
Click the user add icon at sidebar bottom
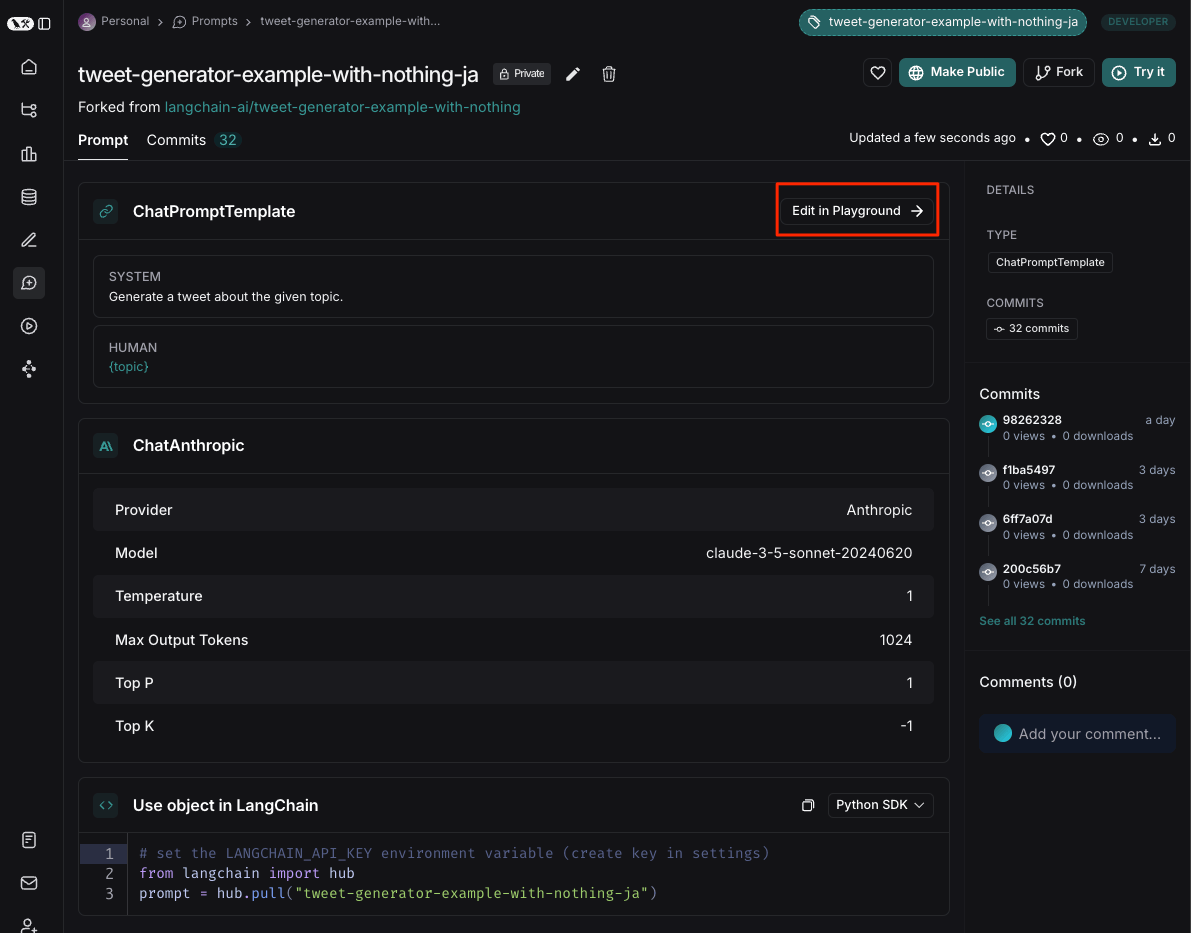click(x=29, y=925)
